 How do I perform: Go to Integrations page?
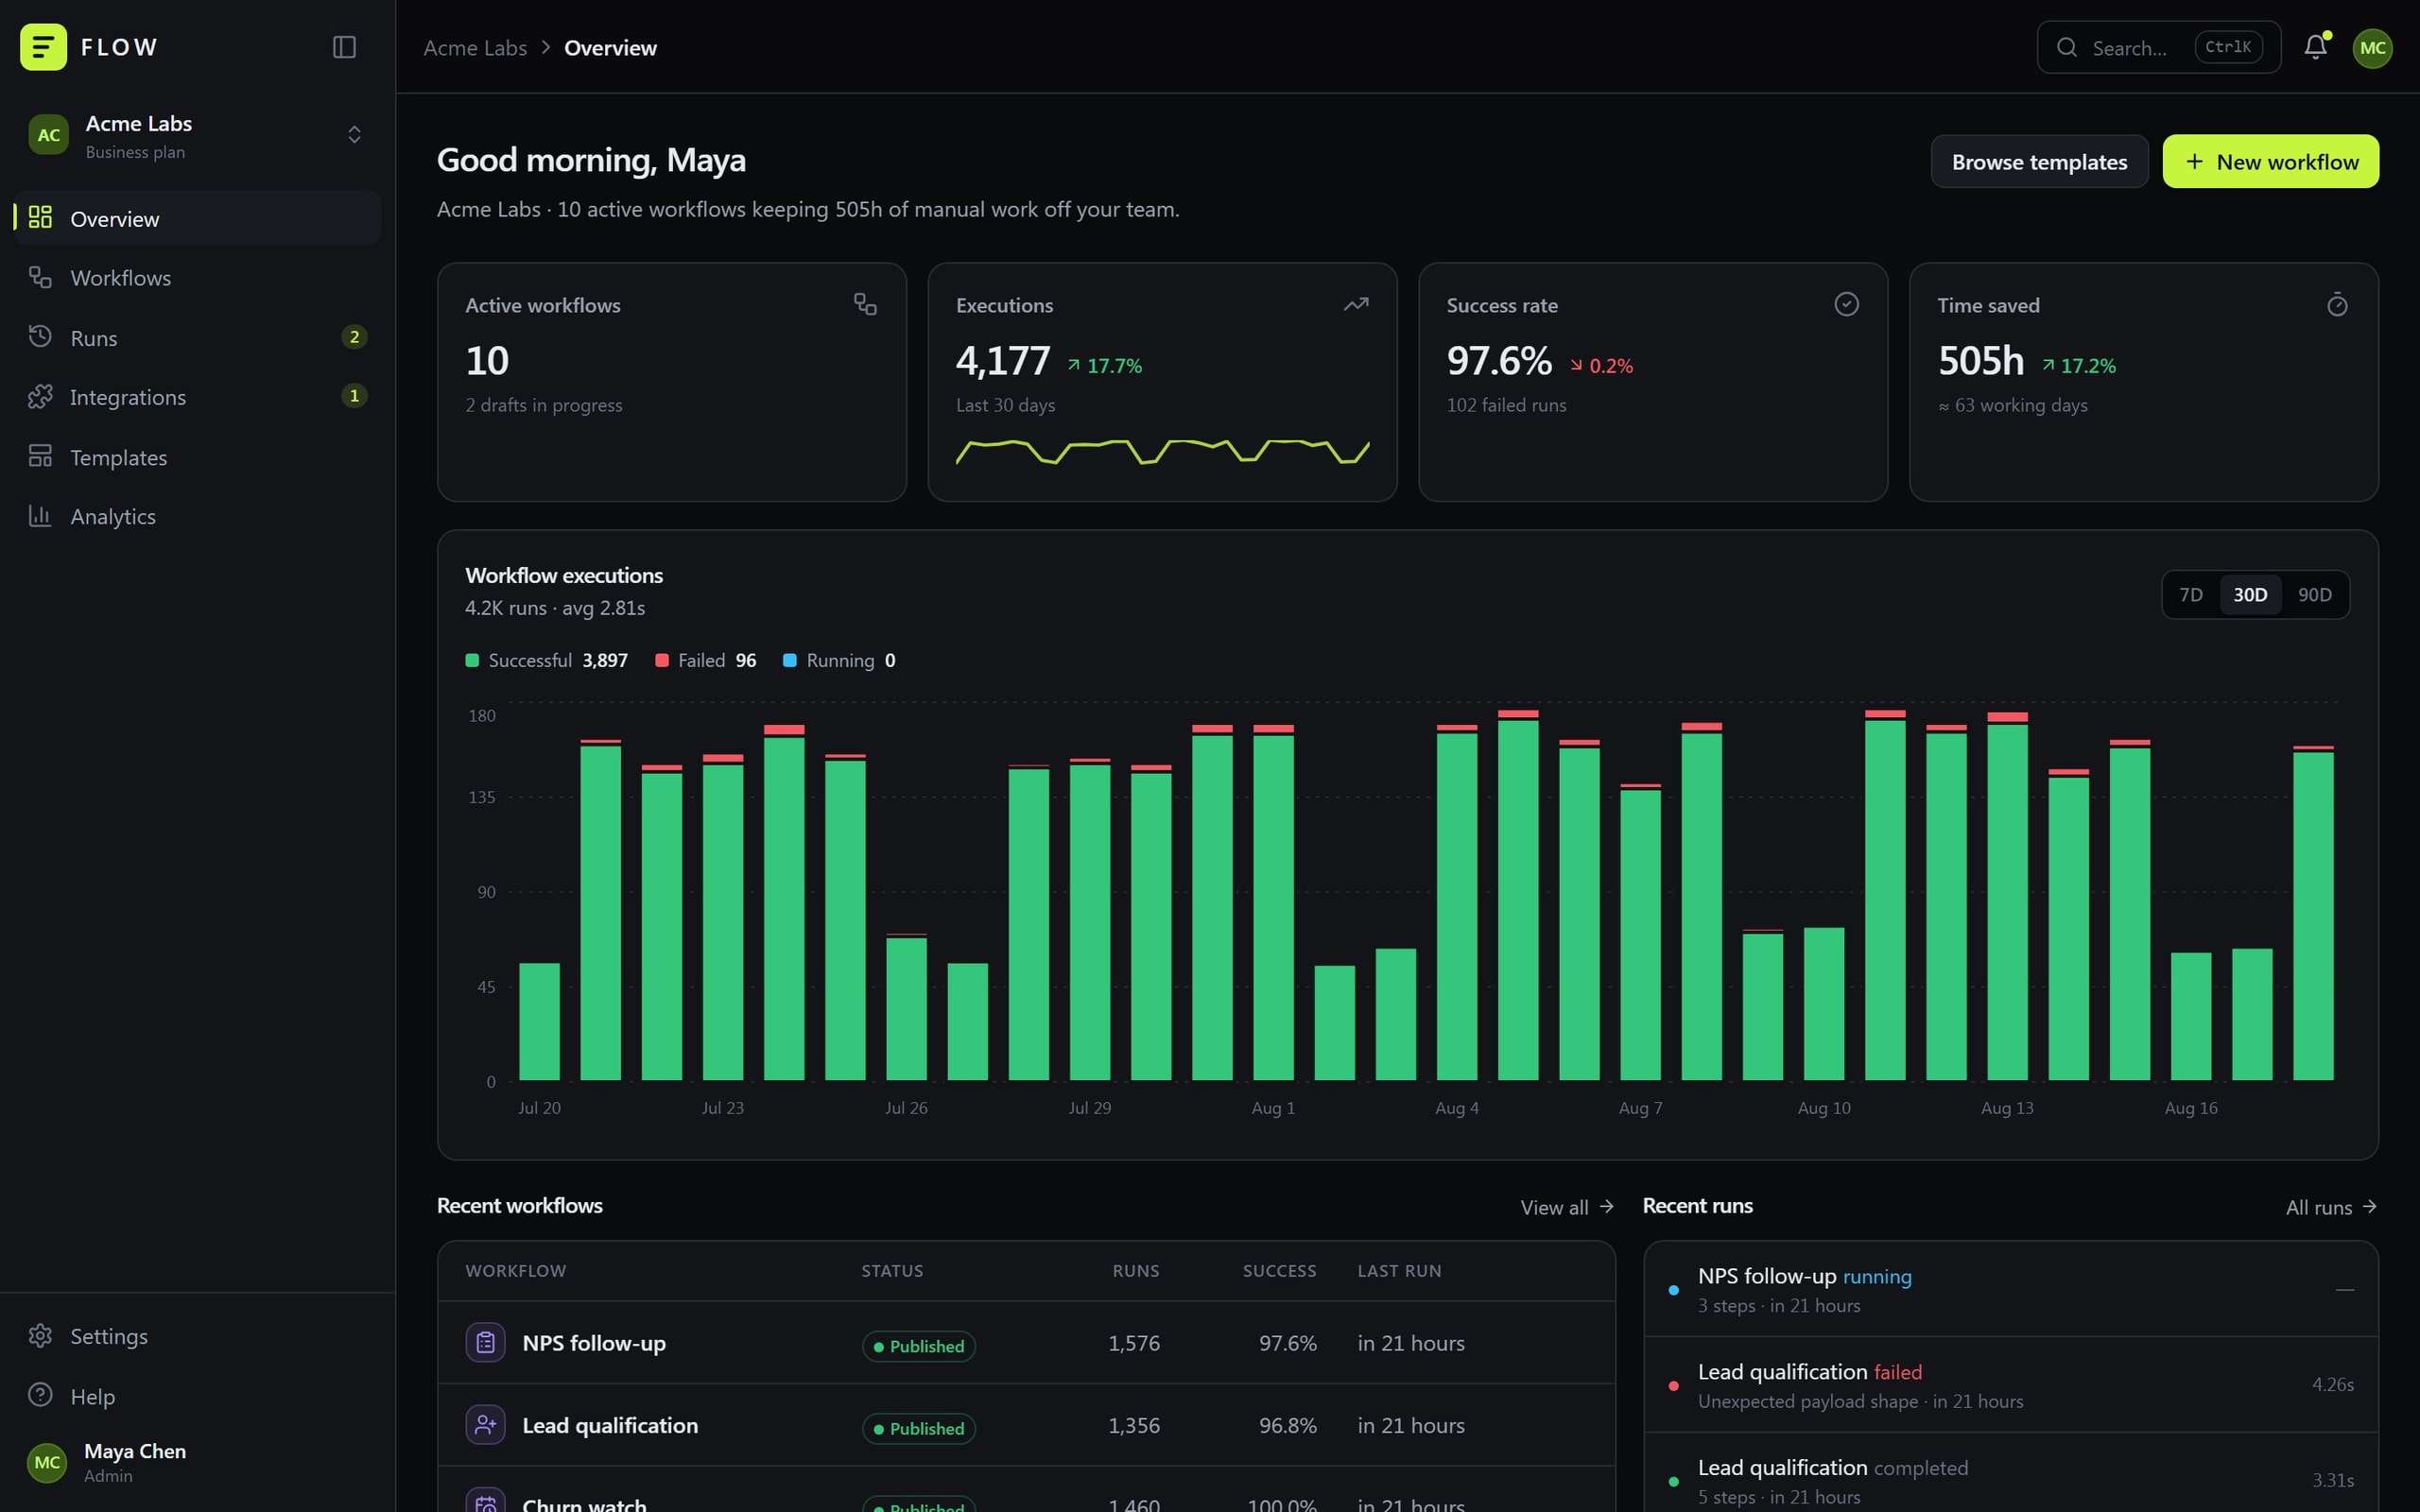(197, 397)
